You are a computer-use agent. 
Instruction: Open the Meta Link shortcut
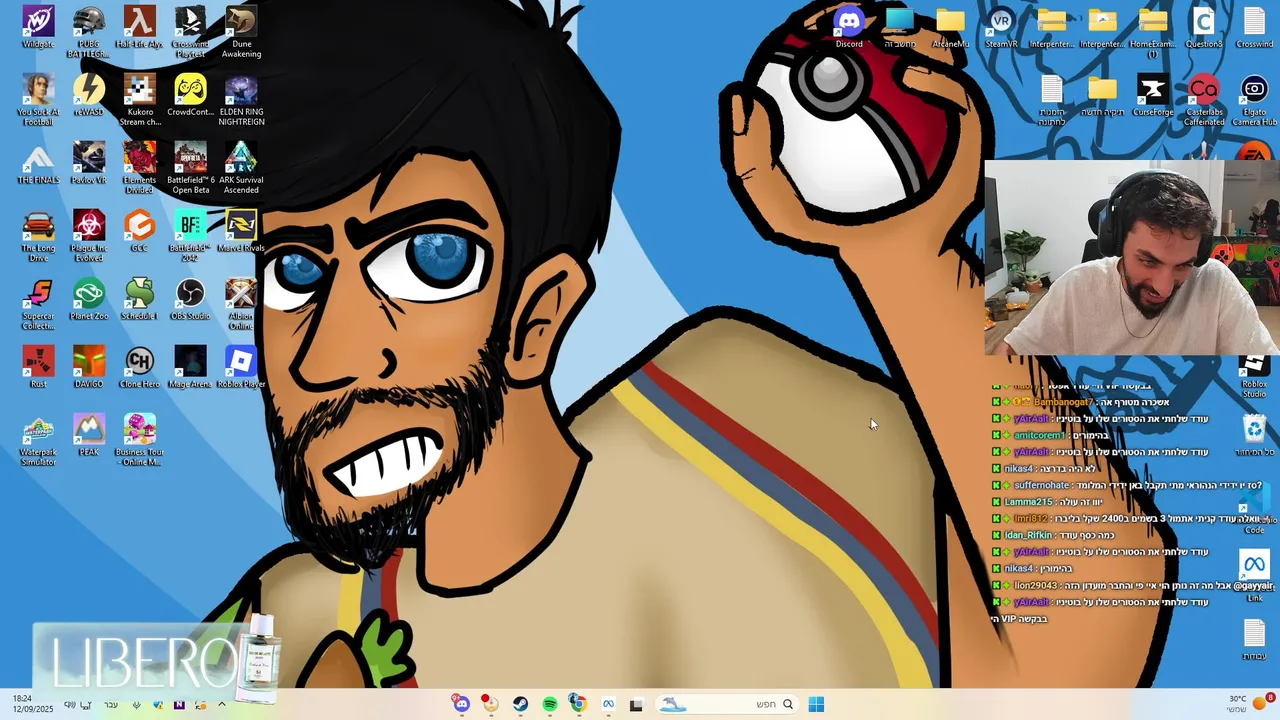(x=1254, y=575)
